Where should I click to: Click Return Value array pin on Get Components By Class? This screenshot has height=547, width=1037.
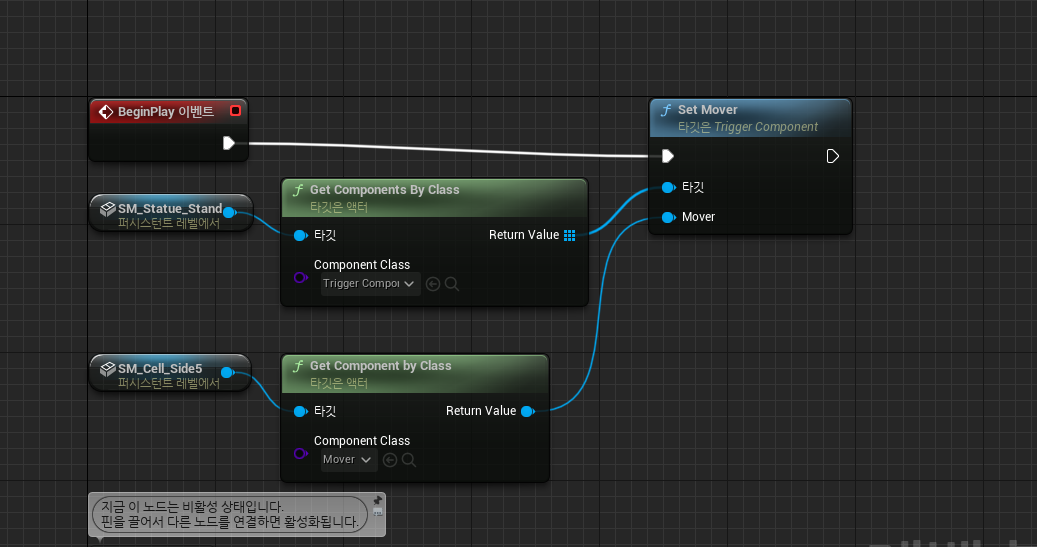tap(569, 235)
